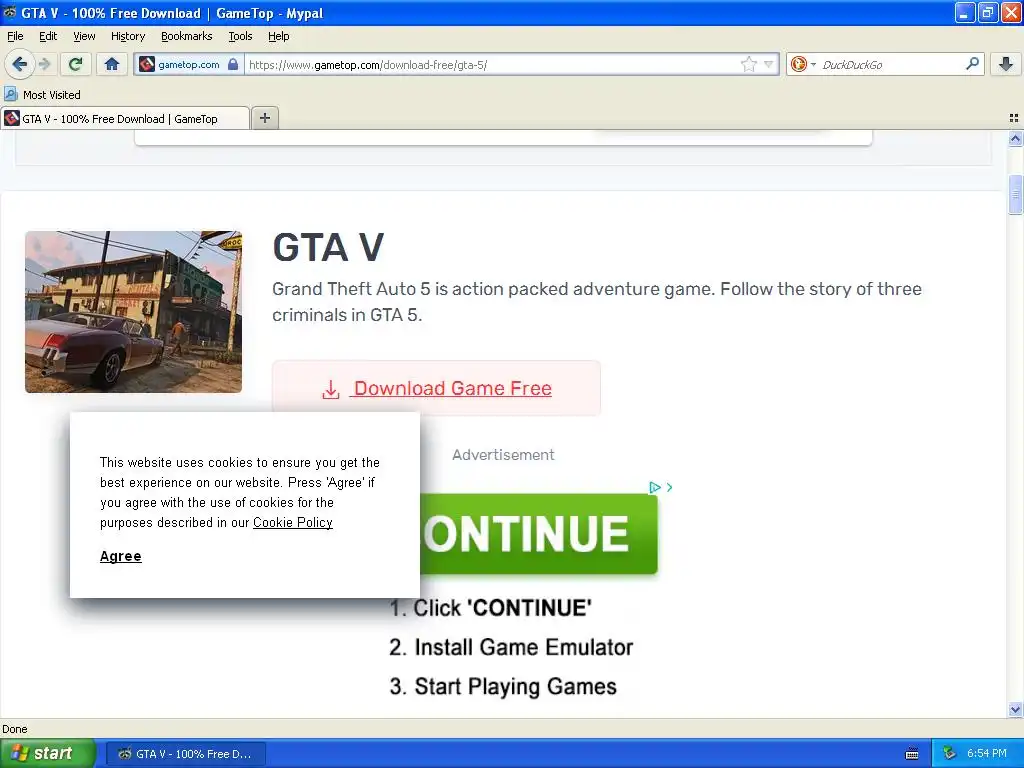Image resolution: width=1024 pixels, height=768 pixels.
Task: Click the GTA V game thumbnail image
Action: point(133,312)
